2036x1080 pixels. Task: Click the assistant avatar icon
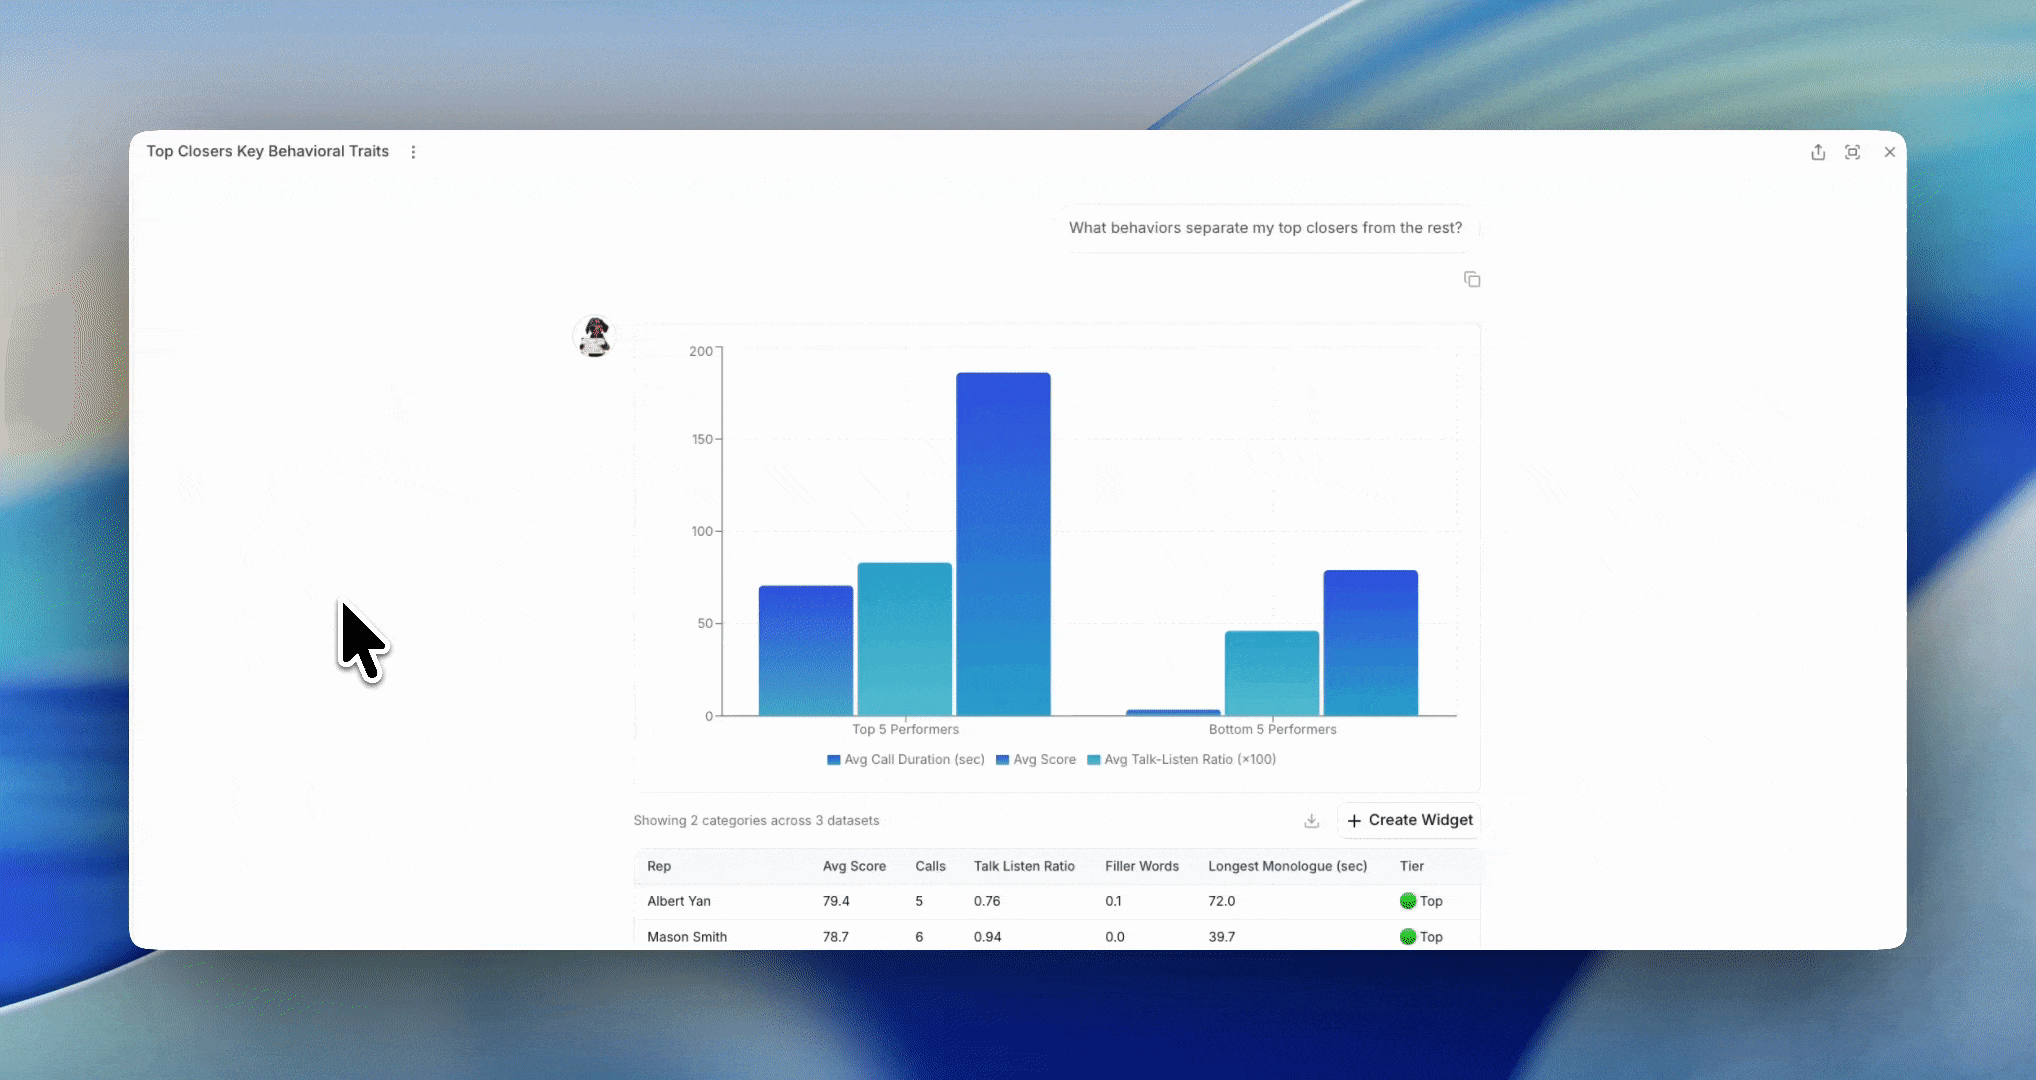(595, 336)
